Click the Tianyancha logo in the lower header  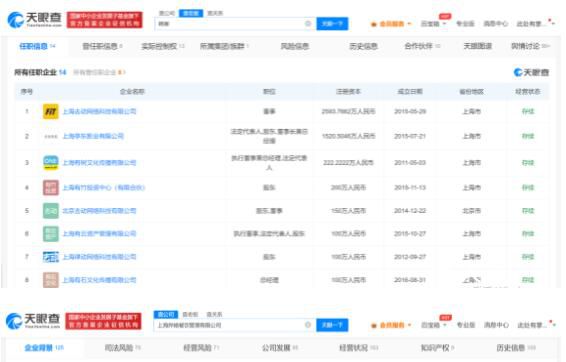pyautogui.click(x=33, y=320)
